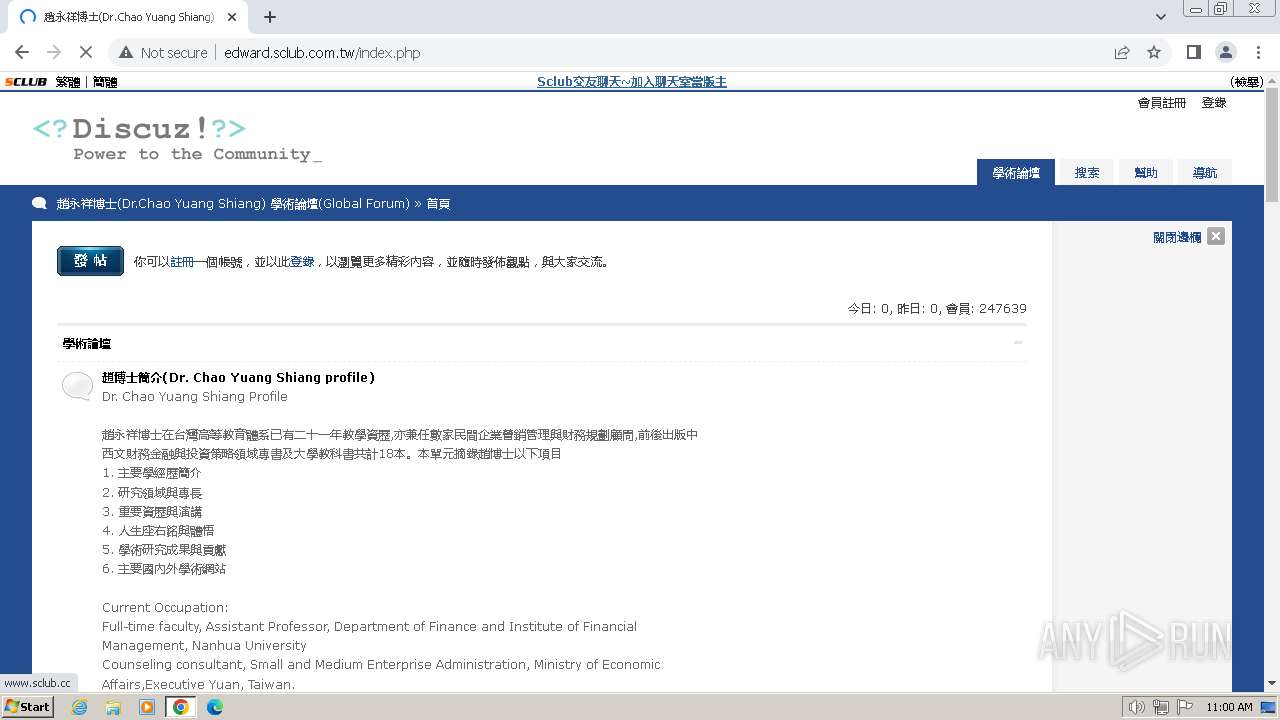Click the (檢舉) report link

tap(1246, 82)
